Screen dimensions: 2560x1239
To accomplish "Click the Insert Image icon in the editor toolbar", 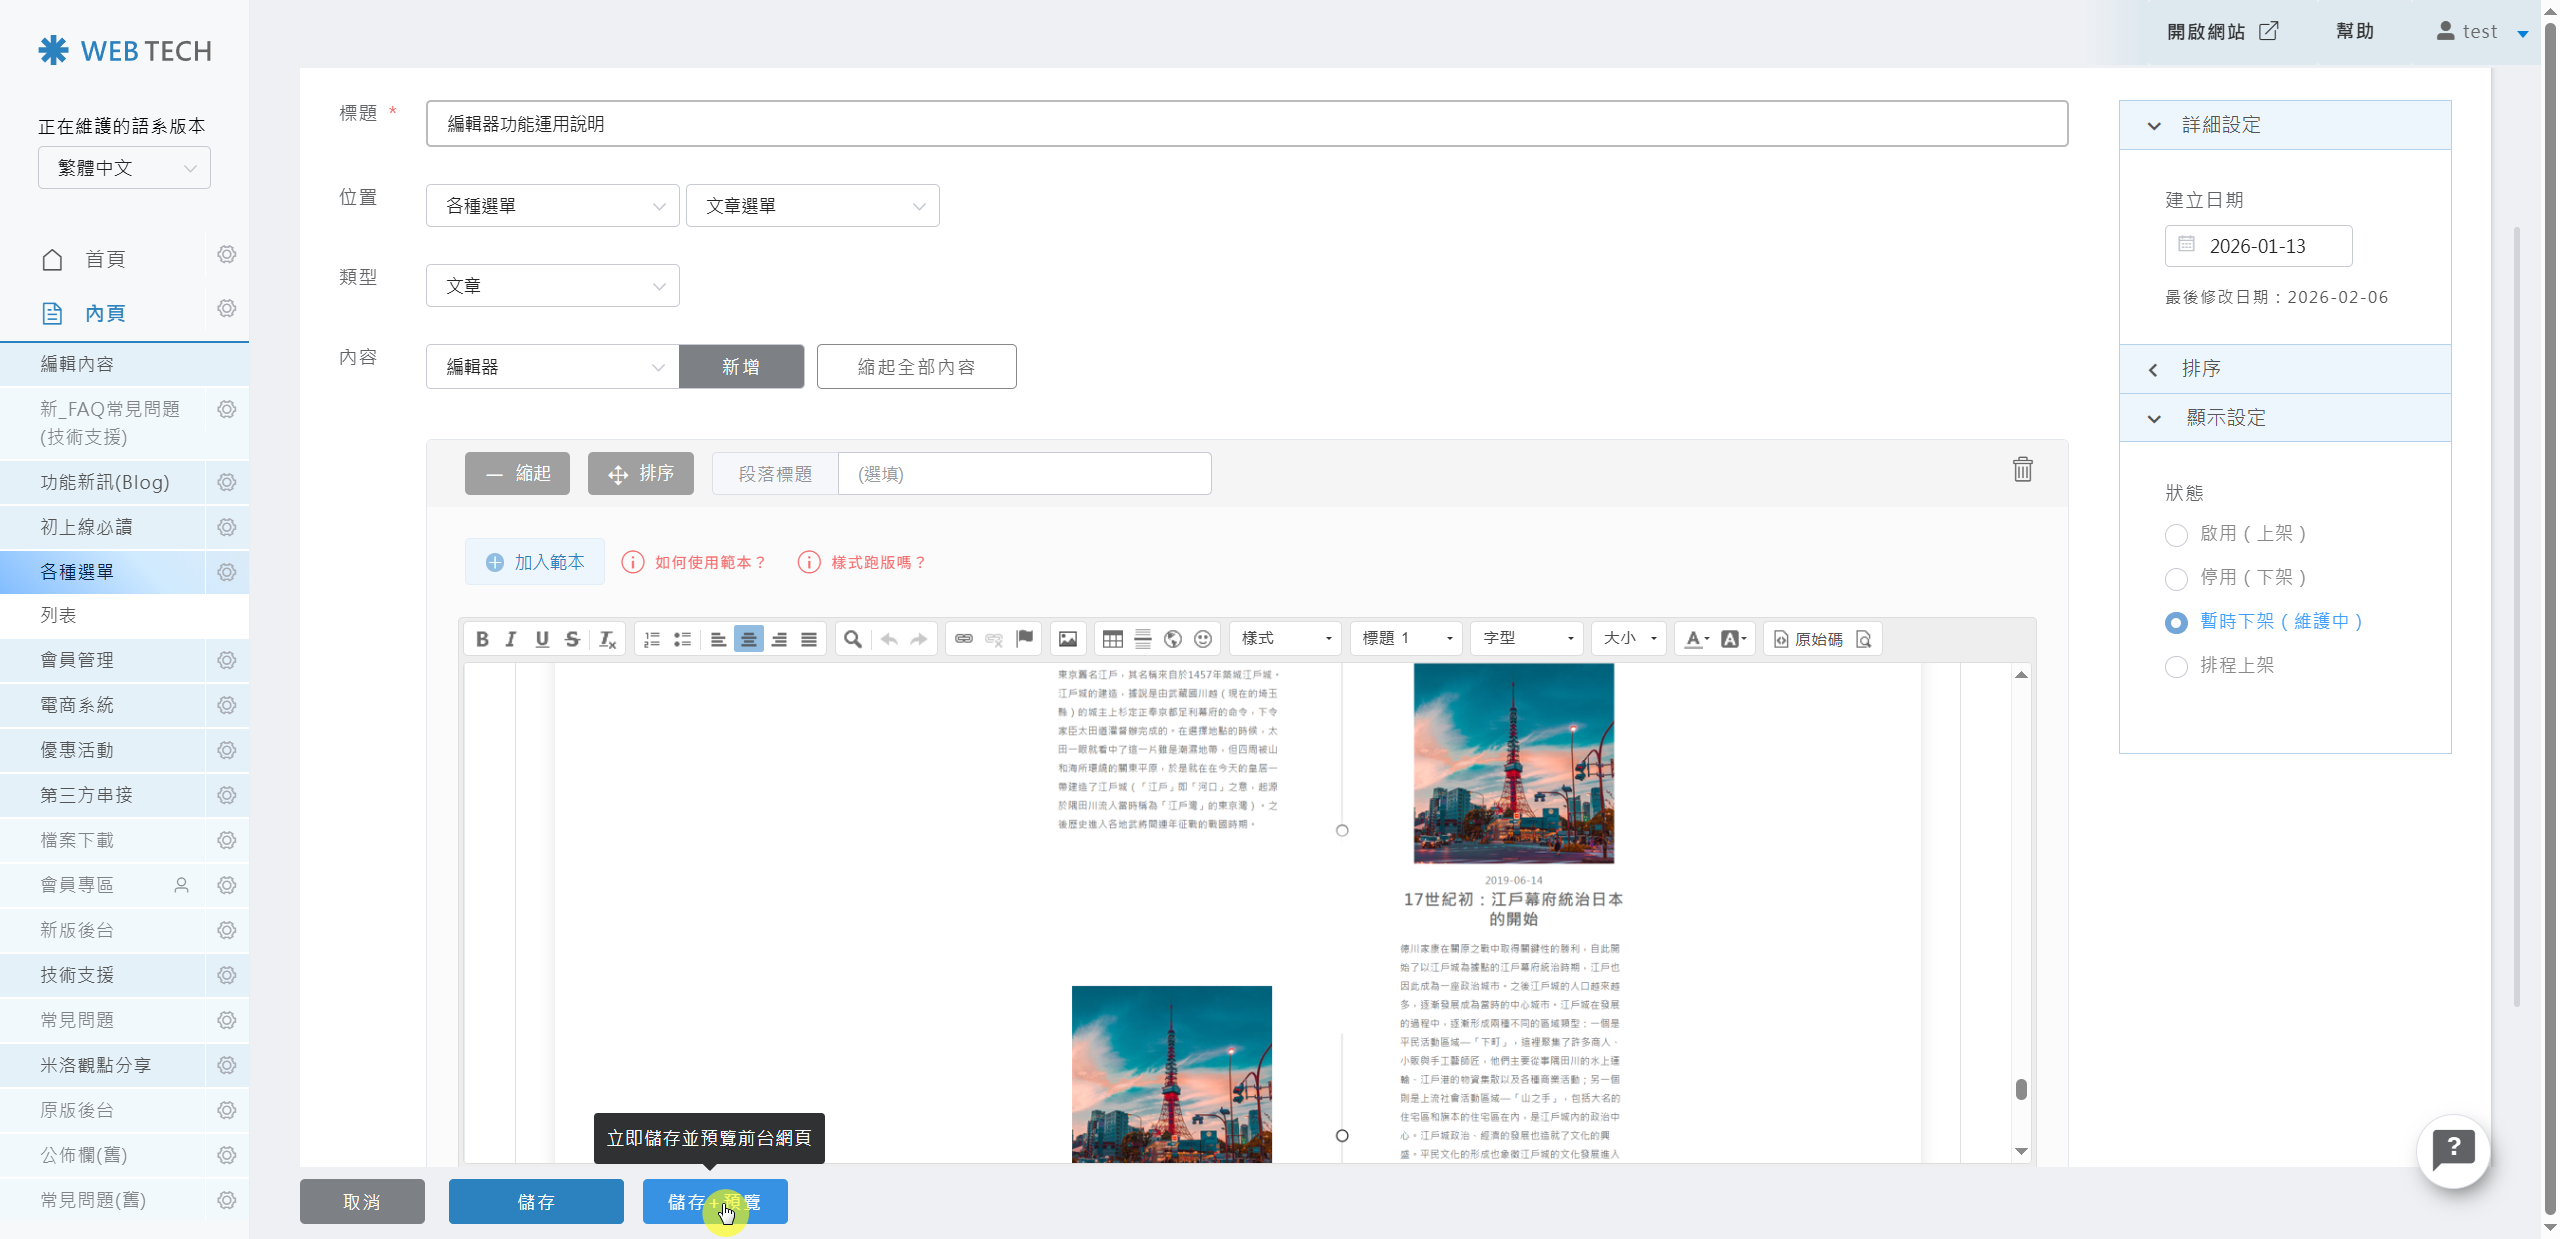I will pos(1069,639).
